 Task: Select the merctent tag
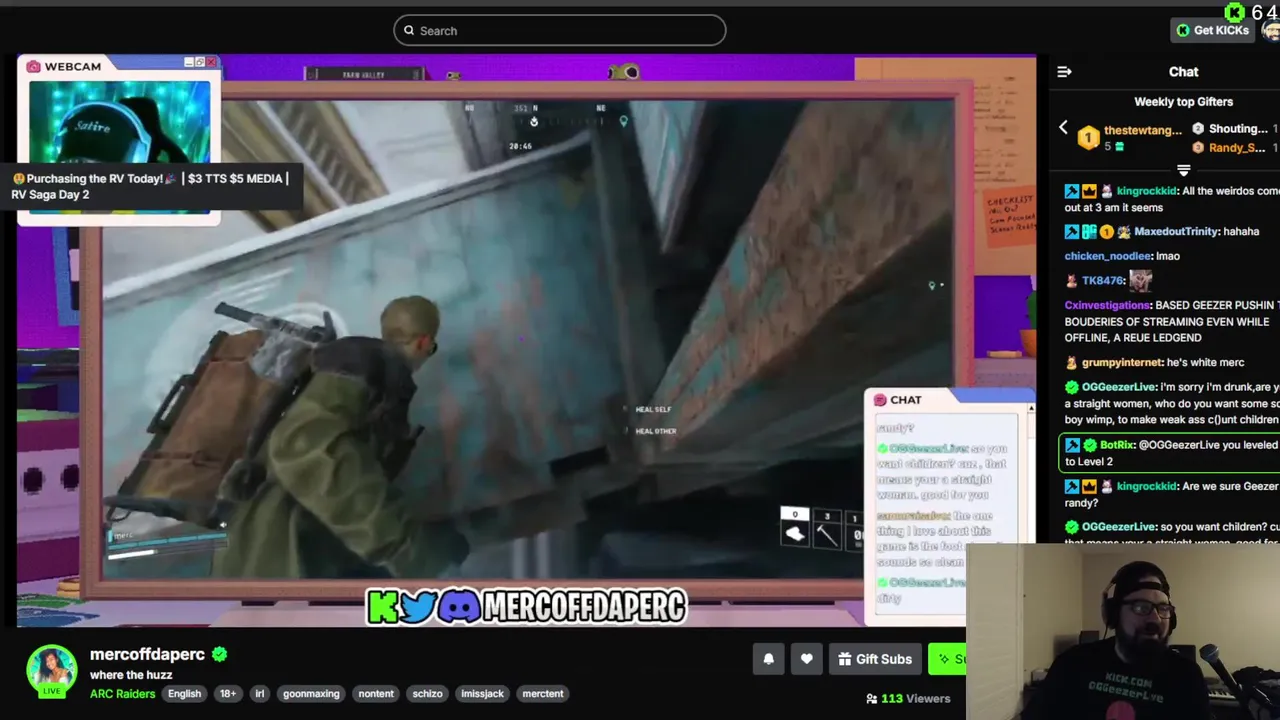click(543, 694)
